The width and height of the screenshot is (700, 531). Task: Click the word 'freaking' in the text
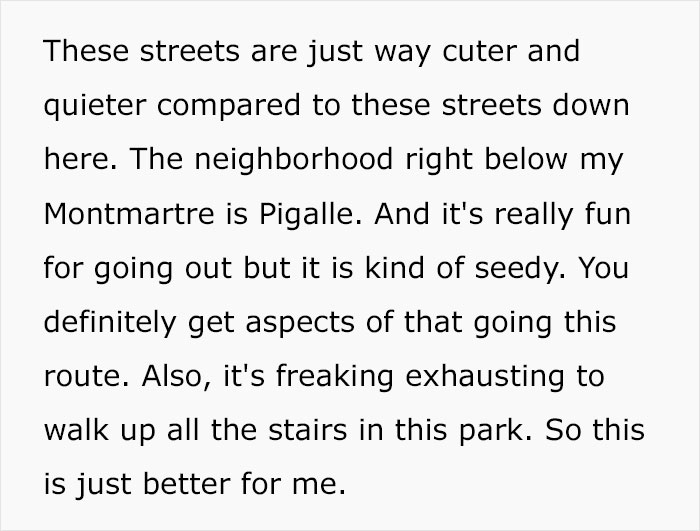tap(335, 376)
